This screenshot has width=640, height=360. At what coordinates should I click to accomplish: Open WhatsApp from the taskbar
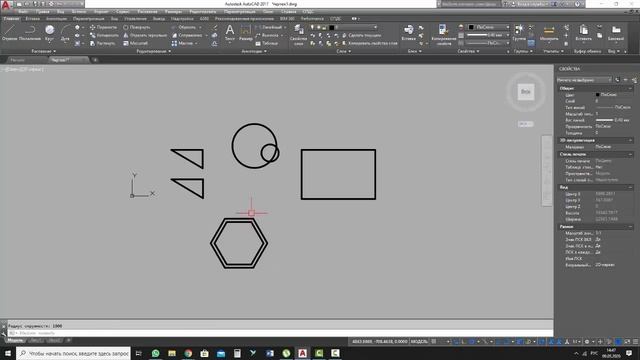click(x=156, y=353)
